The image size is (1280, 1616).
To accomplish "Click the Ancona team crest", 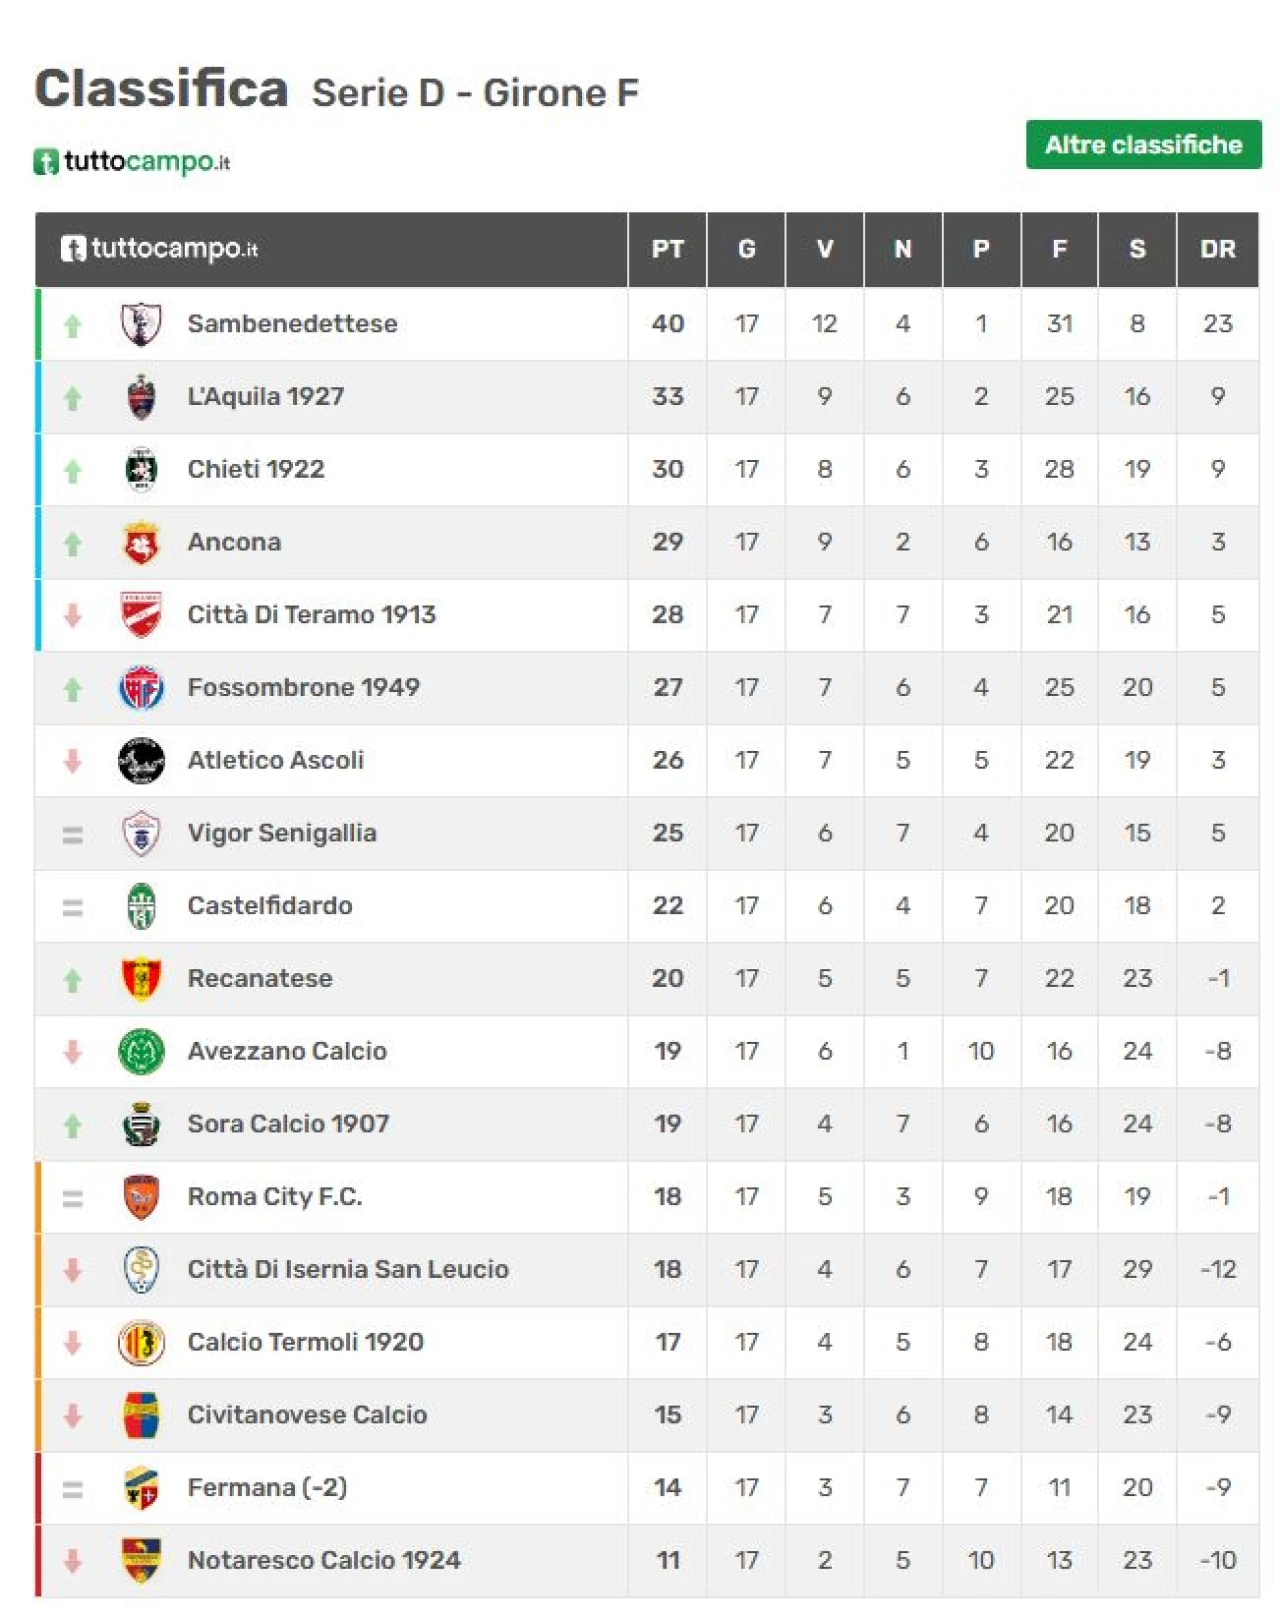I will 141,542.
